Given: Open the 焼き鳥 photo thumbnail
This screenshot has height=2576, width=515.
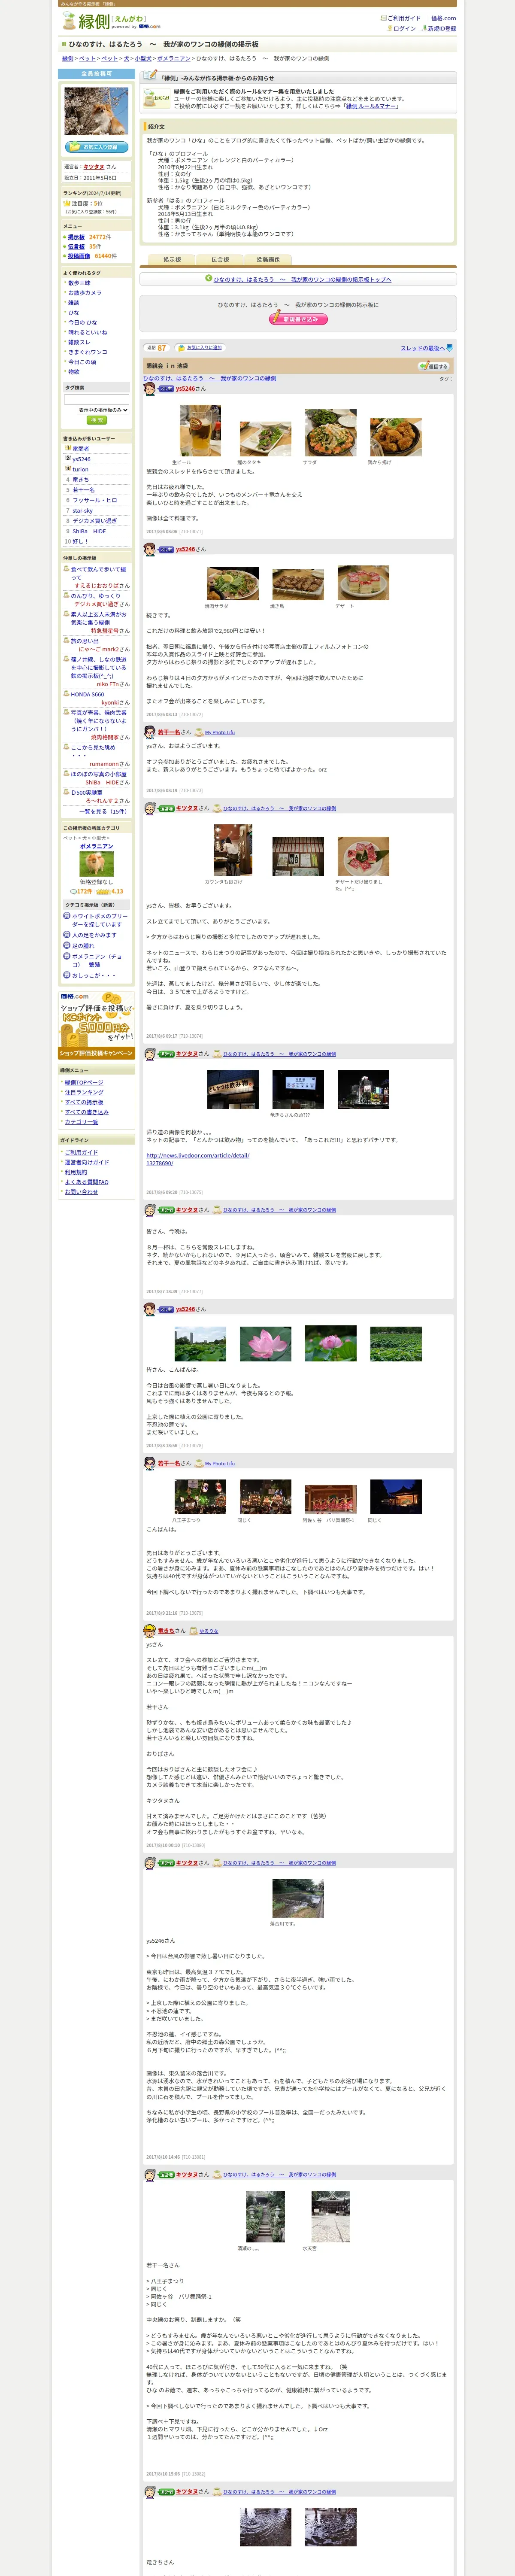Looking at the screenshot, I should 298,583.
